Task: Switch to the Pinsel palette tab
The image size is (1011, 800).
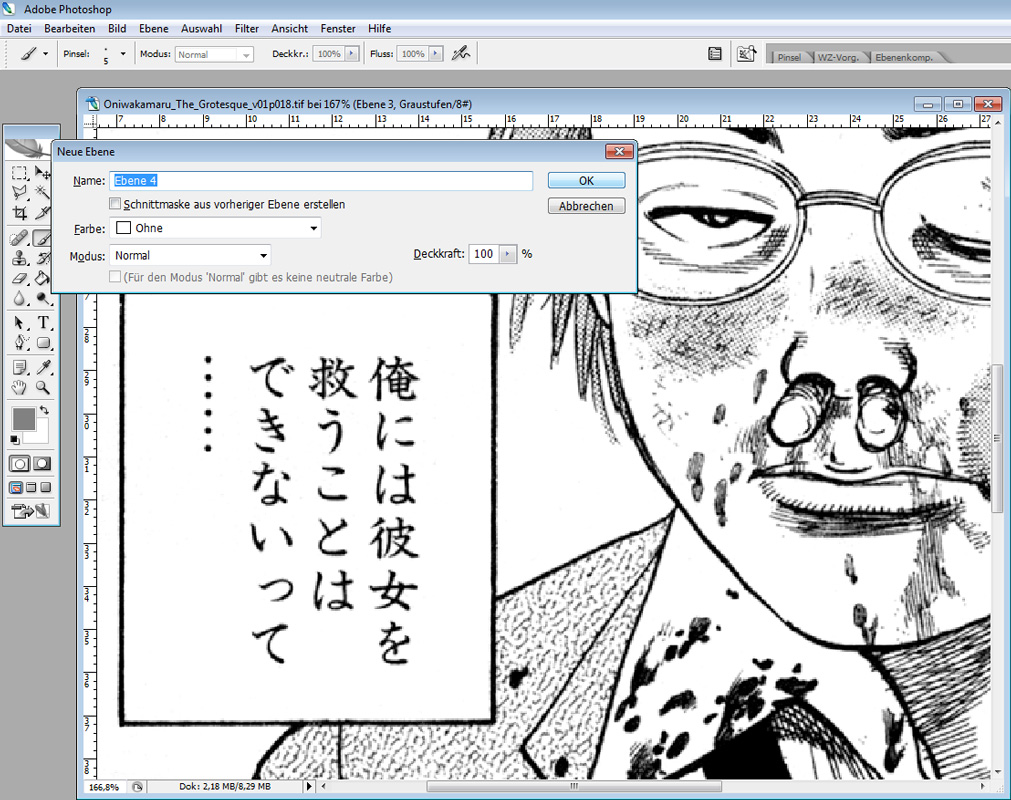Action: click(789, 57)
